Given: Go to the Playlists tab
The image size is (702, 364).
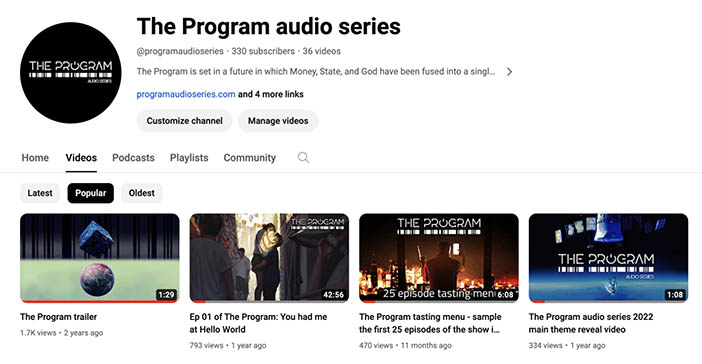Looking at the screenshot, I should (x=189, y=158).
